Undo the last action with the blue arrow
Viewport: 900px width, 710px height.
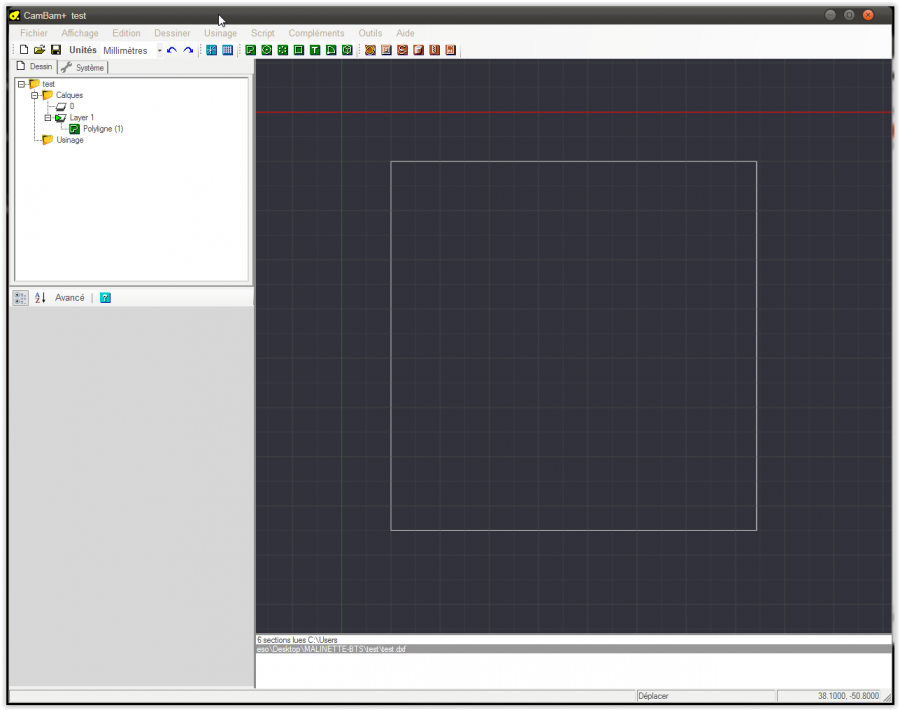tap(172, 50)
